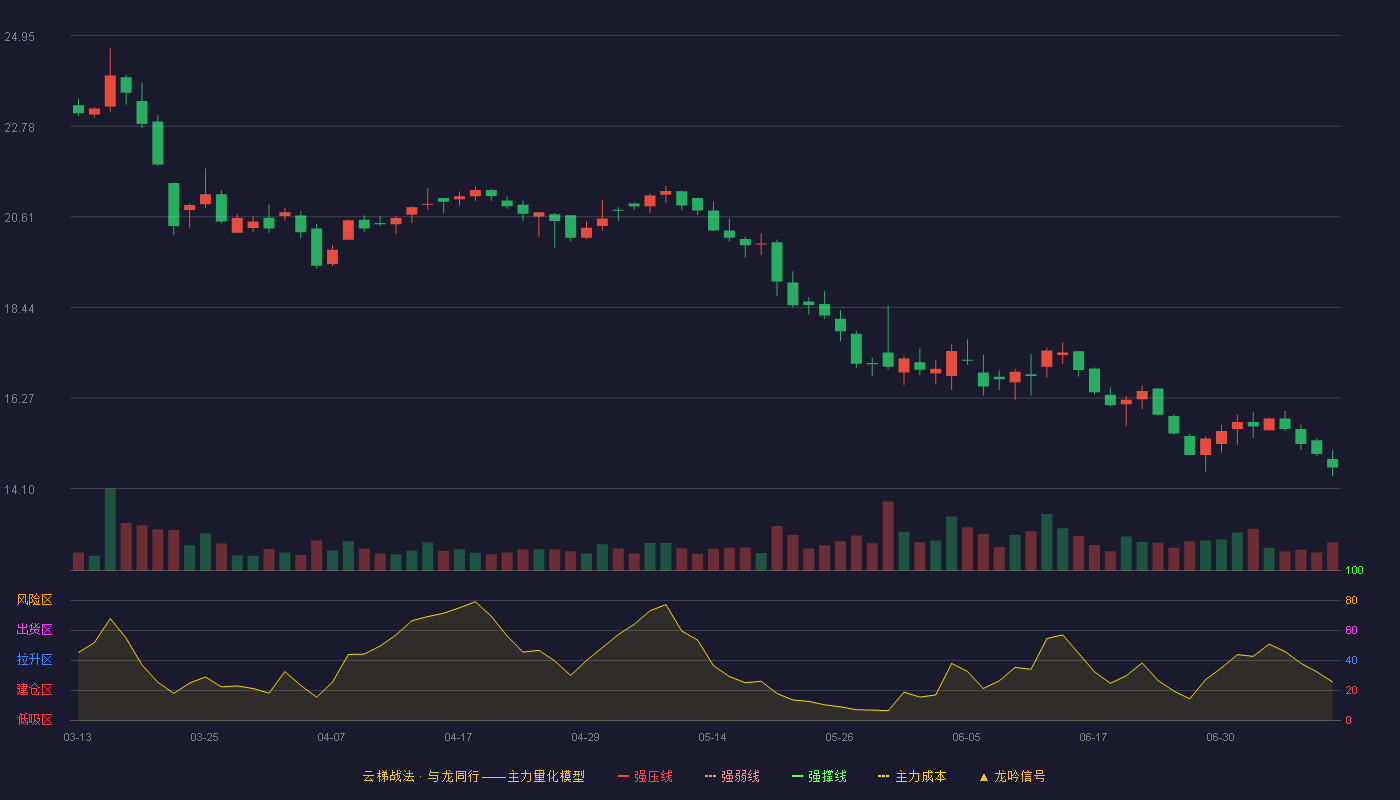Click the pink dashed icon before 强弱线
The height and width of the screenshot is (800, 1400).
tap(710, 776)
